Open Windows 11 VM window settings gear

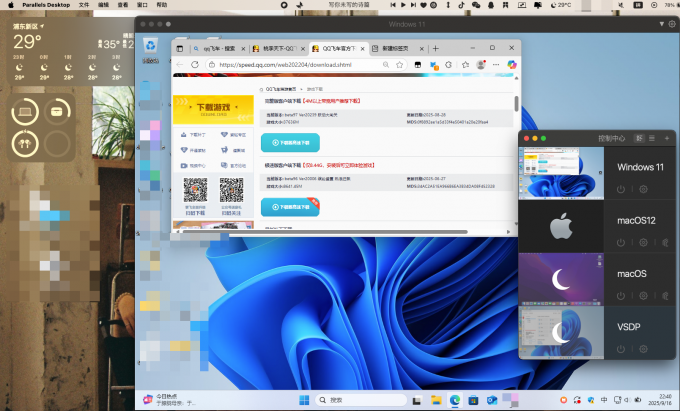point(672,24)
